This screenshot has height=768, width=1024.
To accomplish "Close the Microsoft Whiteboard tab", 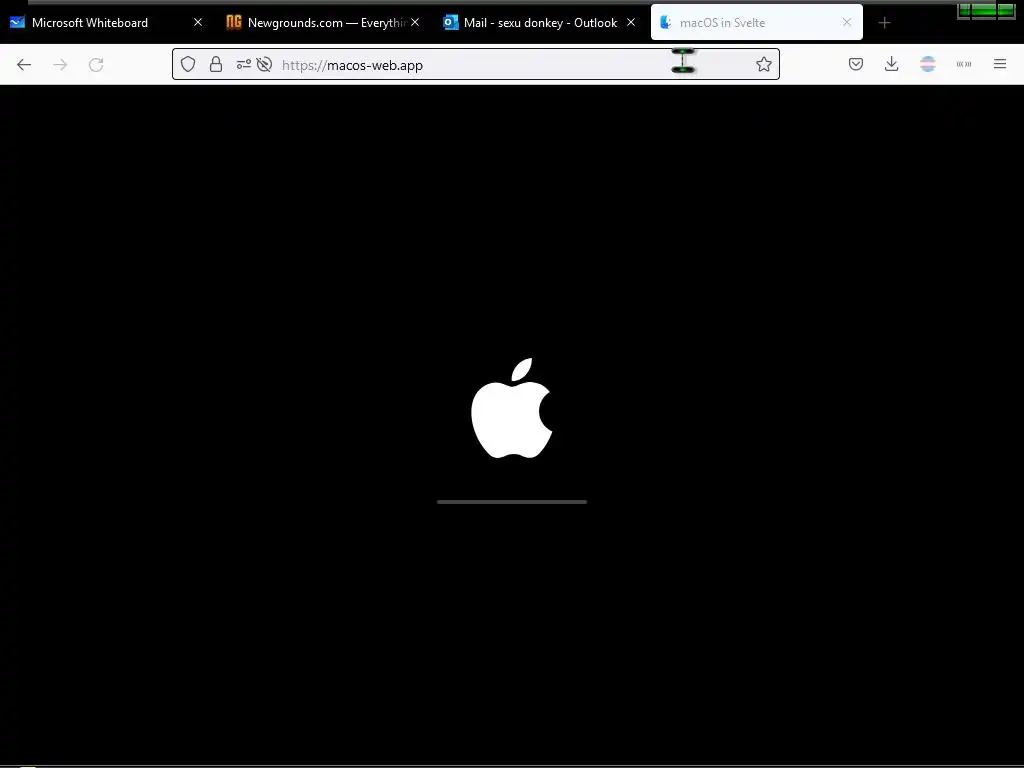I will click(x=198, y=22).
